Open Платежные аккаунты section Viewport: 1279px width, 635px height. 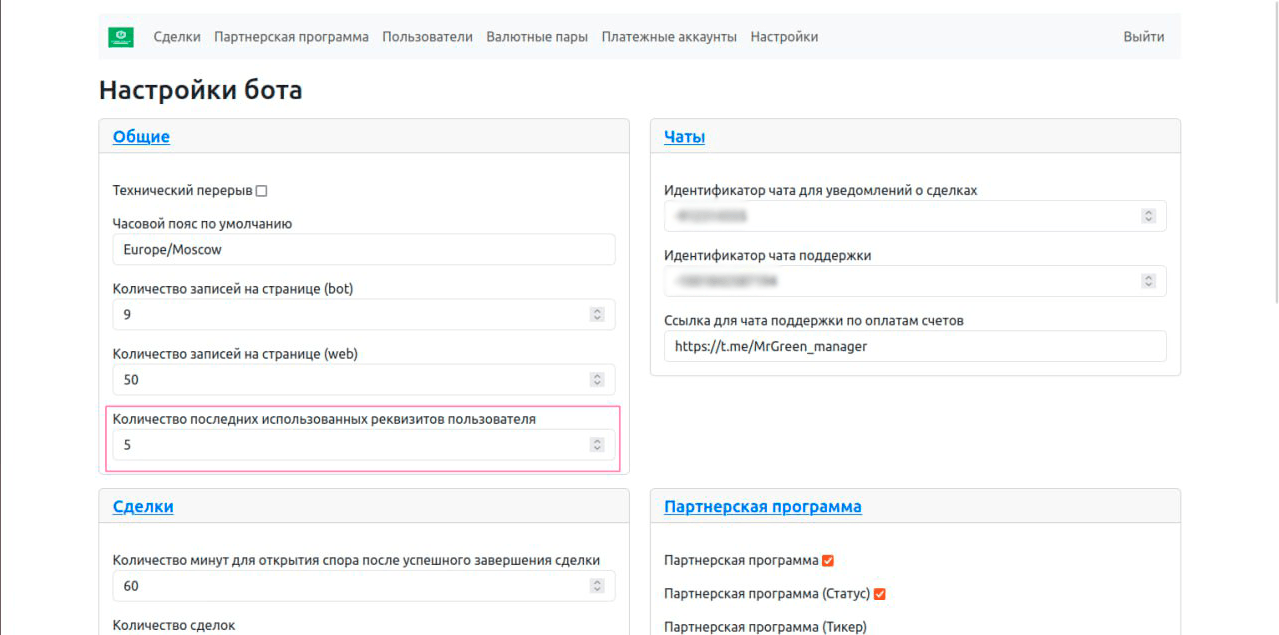point(669,37)
